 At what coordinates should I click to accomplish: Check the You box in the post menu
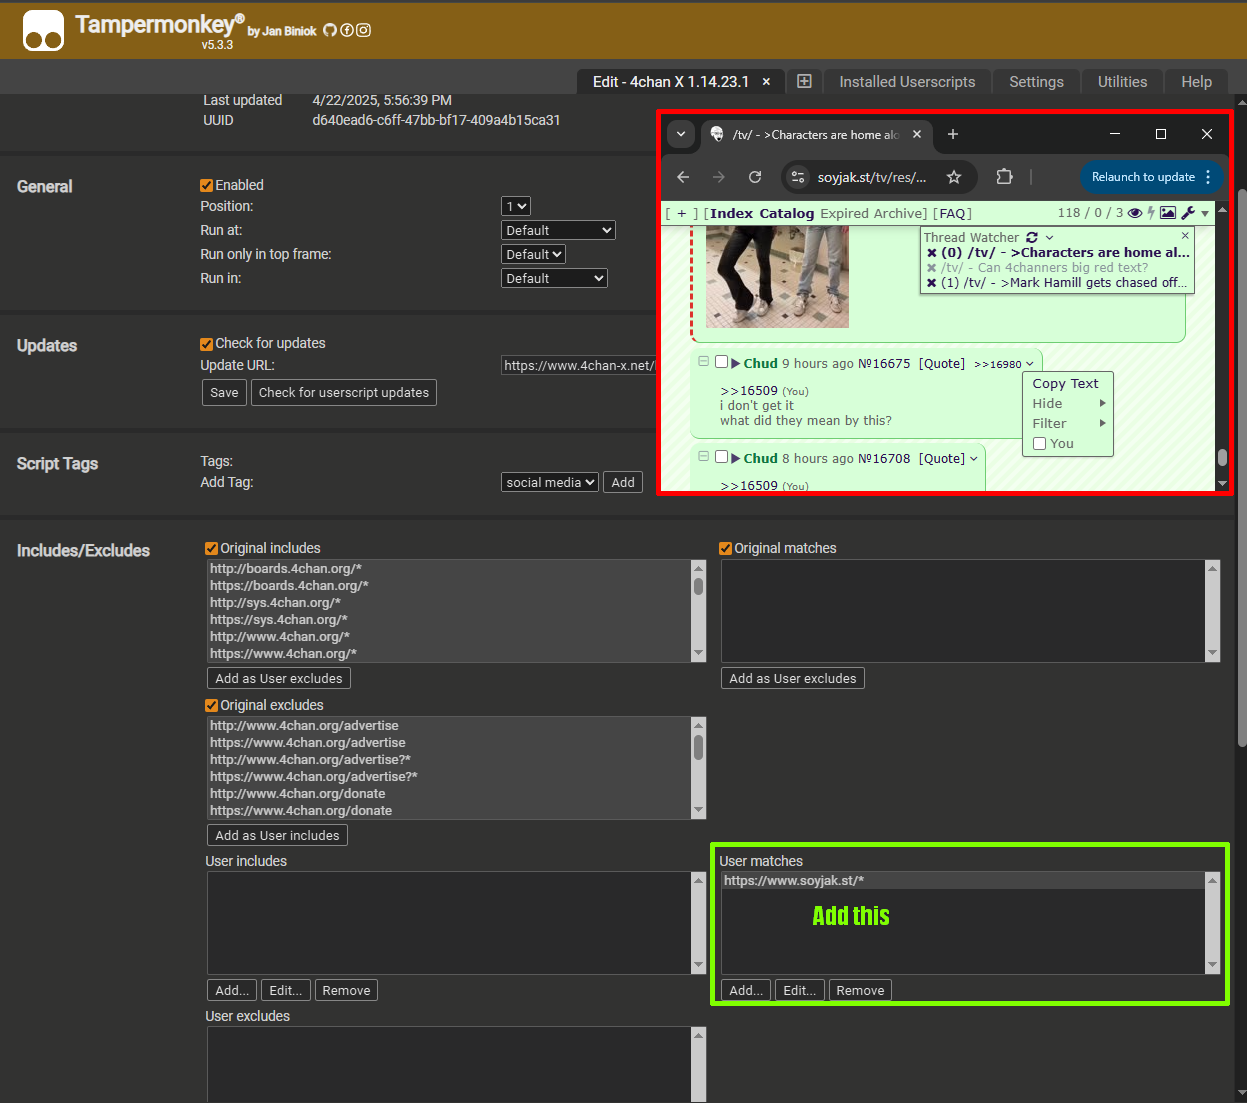click(1040, 444)
